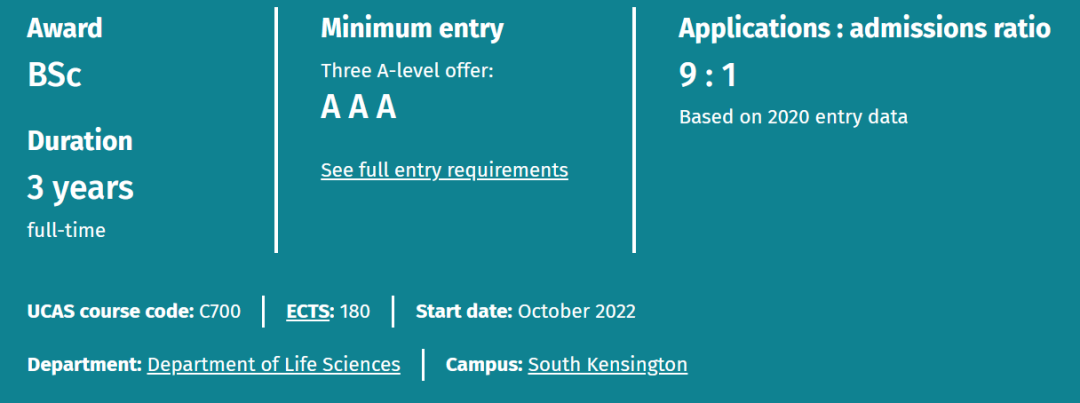Click the Based on 2020 entry data note
The image size is (1080, 403).
pos(793,117)
